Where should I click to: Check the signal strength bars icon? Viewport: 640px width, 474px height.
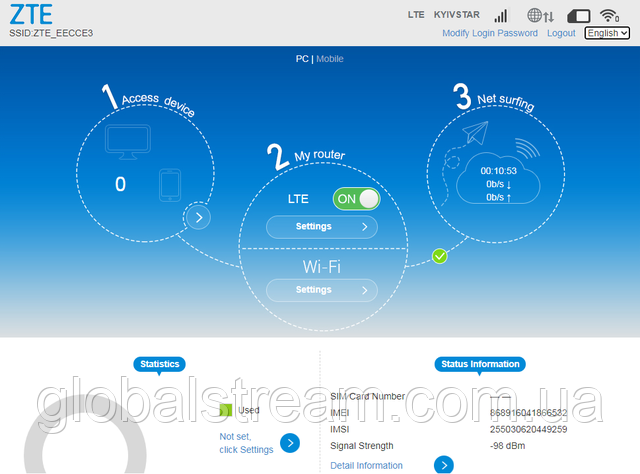point(501,16)
